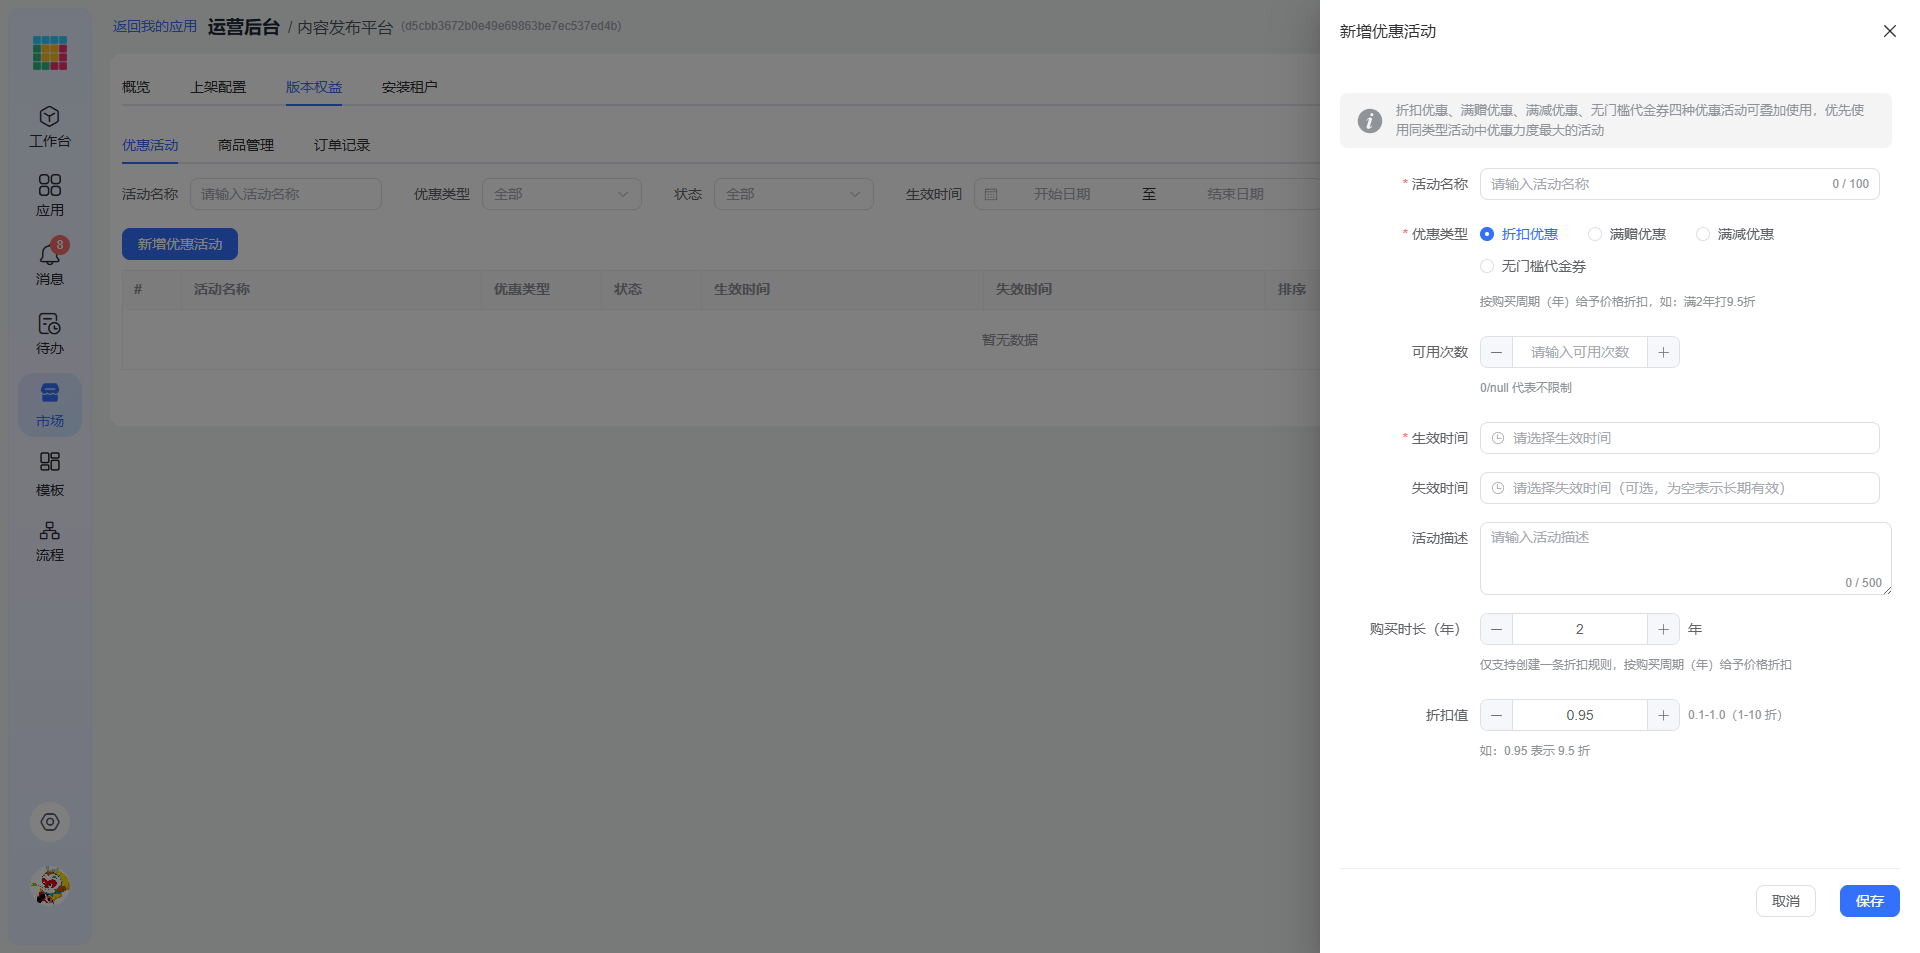
Task: Increase 购买时长 years with plus button
Action: click(x=1663, y=629)
